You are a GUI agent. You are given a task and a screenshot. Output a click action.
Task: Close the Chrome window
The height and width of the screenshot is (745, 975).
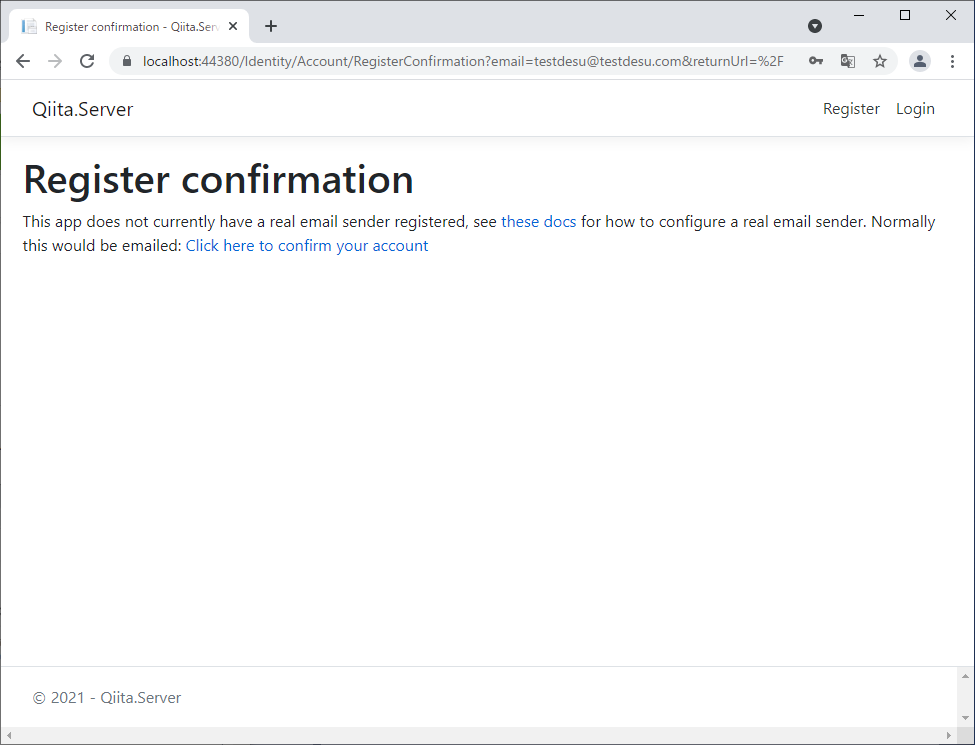click(x=951, y=15)
